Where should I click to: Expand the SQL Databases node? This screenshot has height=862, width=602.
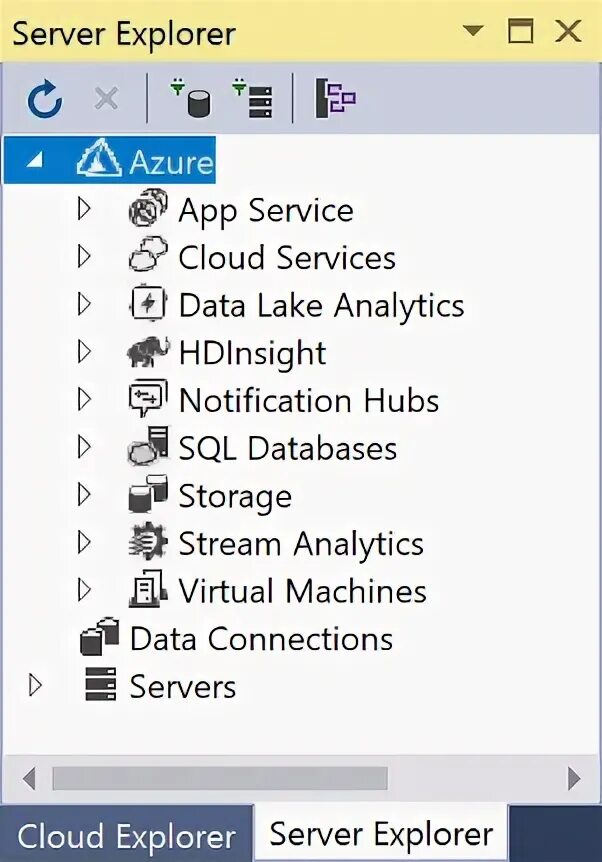coord(84,448)
